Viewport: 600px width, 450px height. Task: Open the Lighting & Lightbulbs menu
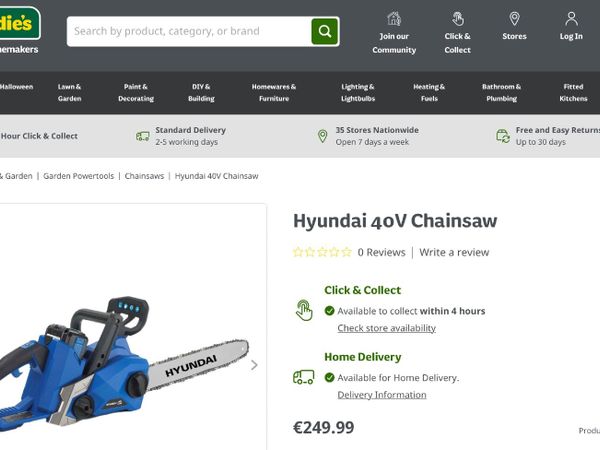coord(358,93)
